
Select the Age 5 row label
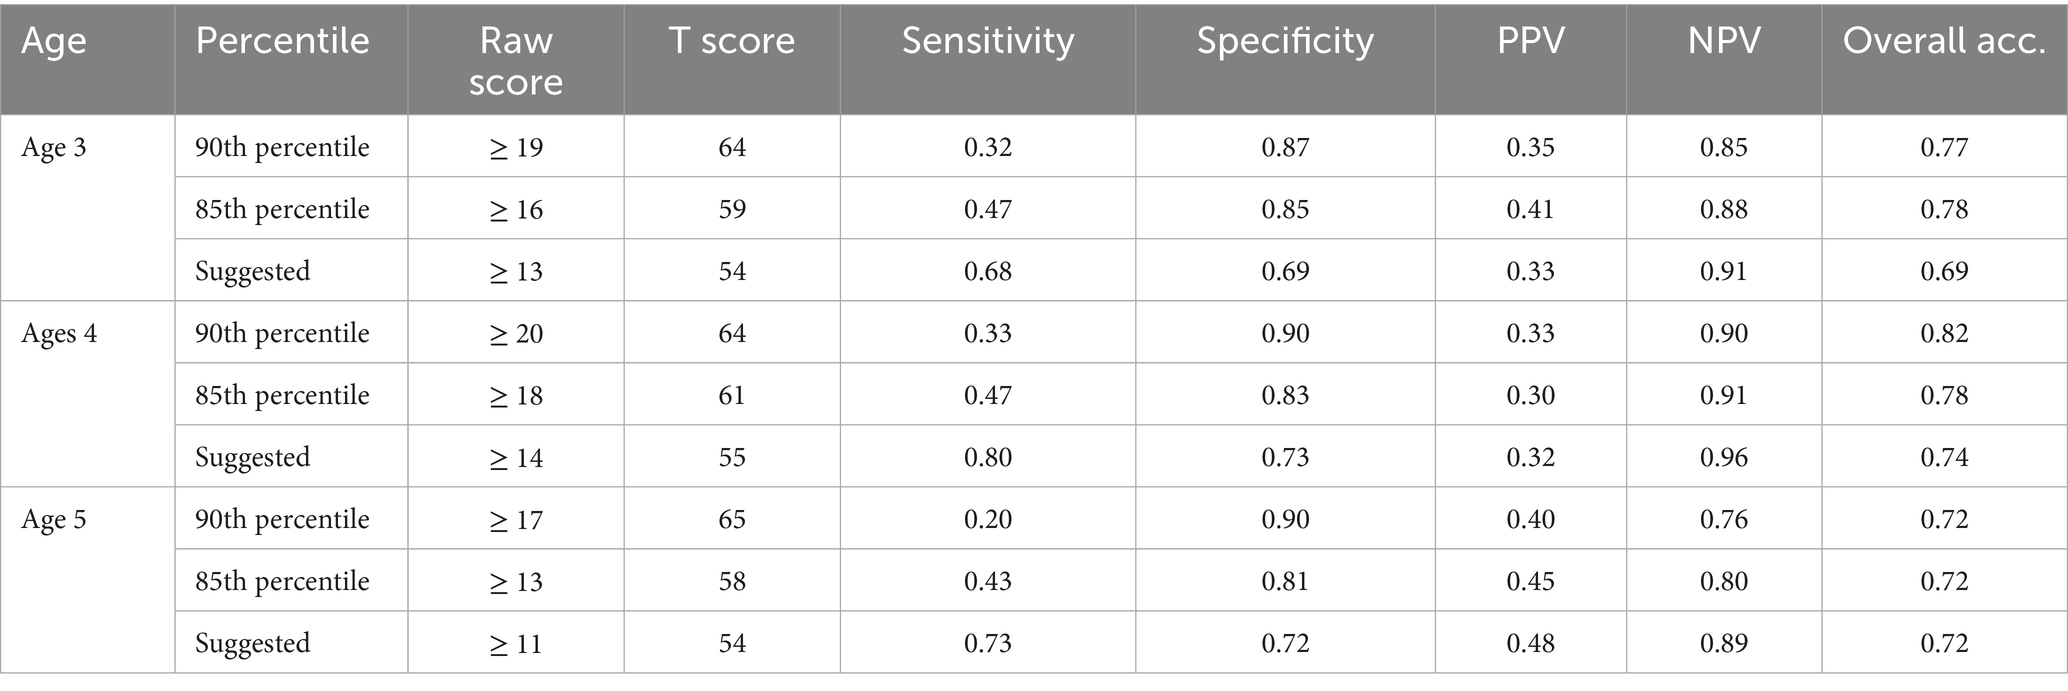(54, 520)
